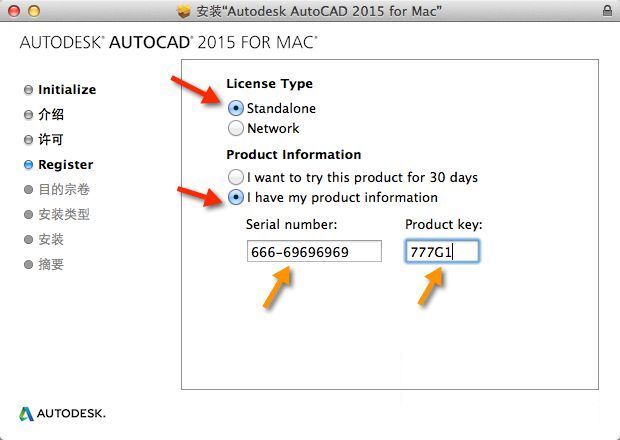
Task: Select the 许可 step in sidebar
Action: tap(44, 140)
